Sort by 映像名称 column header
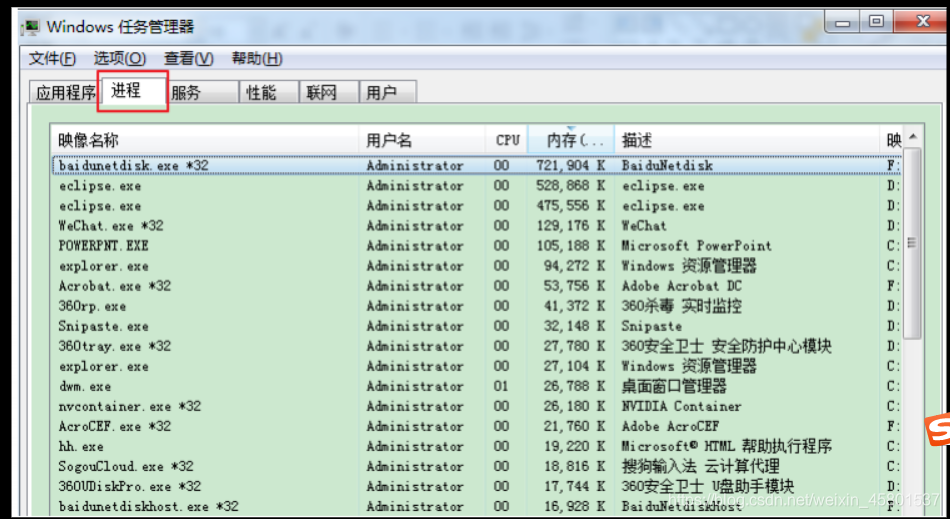This screenshot has height=519, width=950. click(205, 140)
